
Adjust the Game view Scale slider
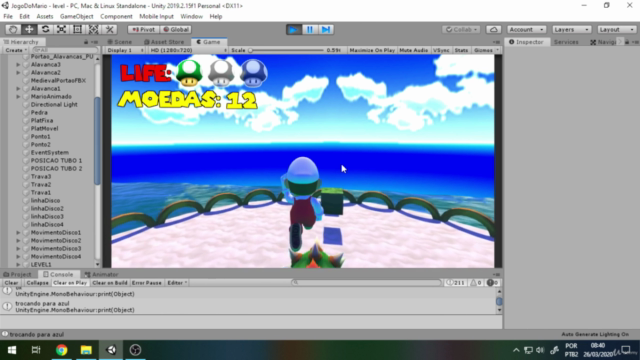pos(287,50)
